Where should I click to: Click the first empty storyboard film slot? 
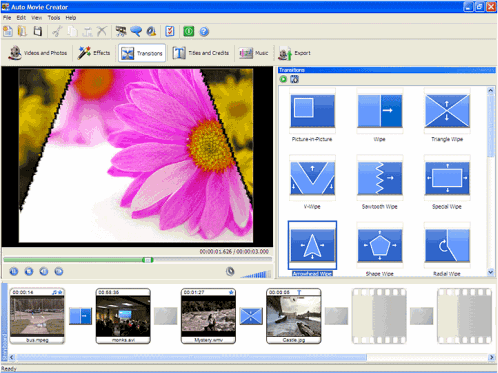[x=379, y=316]
